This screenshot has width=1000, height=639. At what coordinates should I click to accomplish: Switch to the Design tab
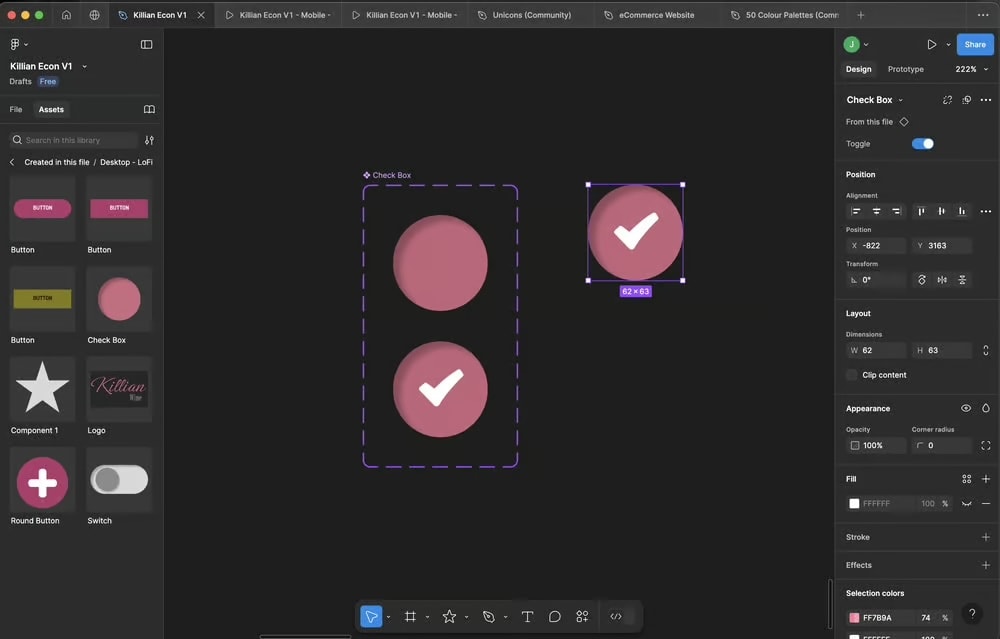(x=858, y=69)
